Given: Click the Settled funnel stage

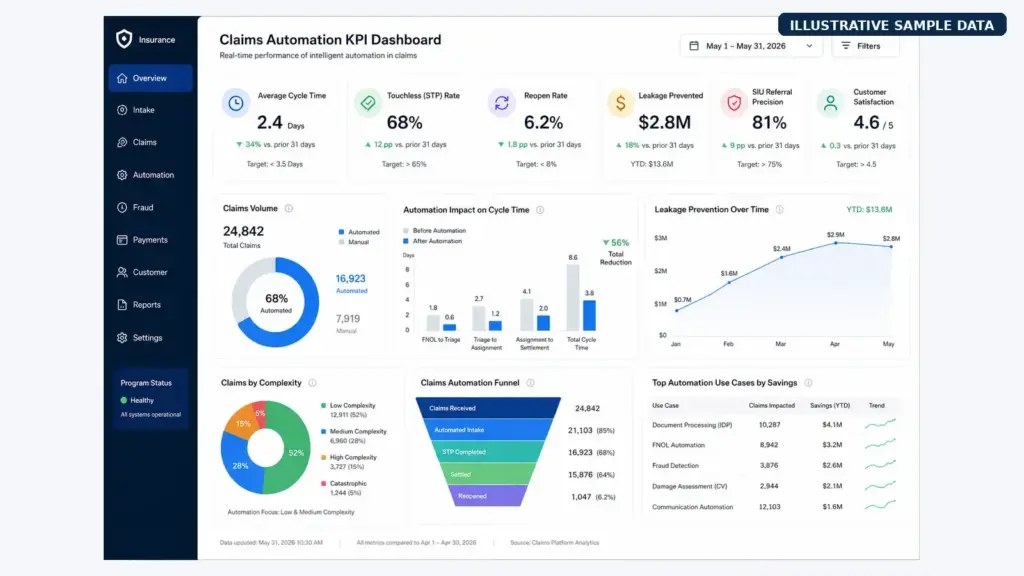Looking at the screenshot, I should [488, 474].
